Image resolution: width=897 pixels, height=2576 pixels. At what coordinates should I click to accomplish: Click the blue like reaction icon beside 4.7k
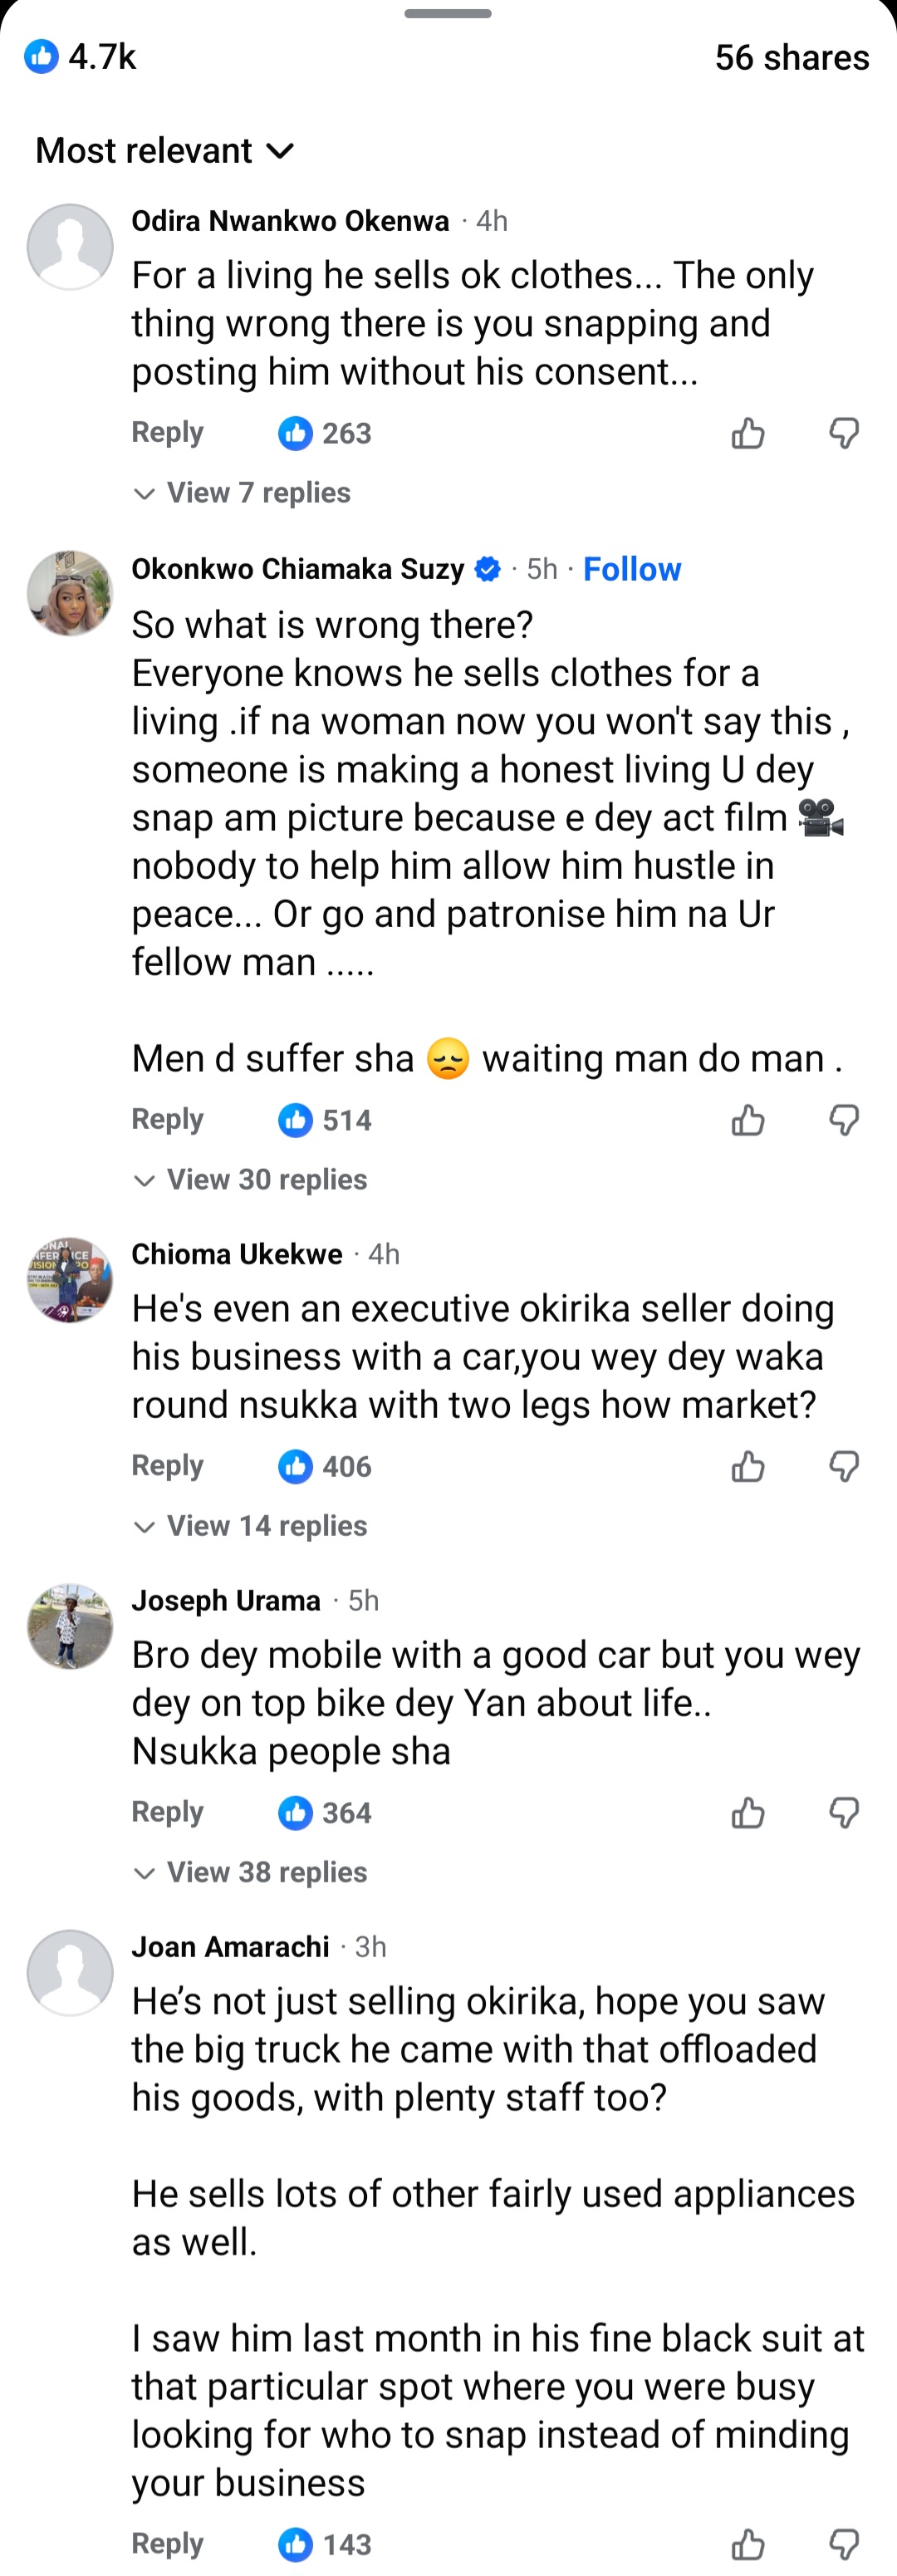tap(41, 57)
